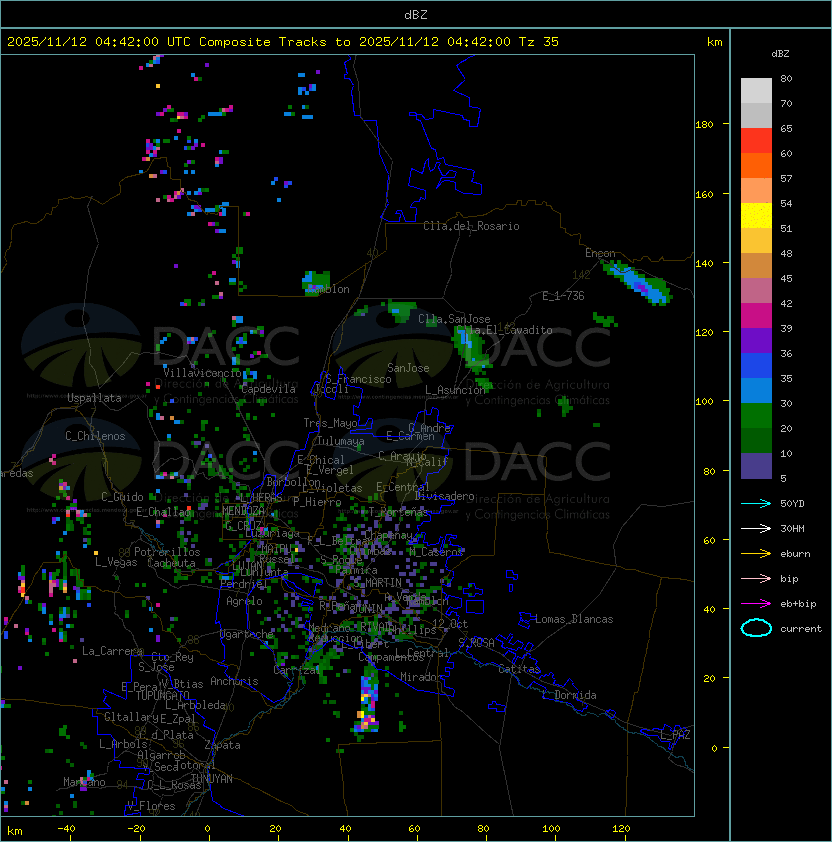Click the 'Zapata' map label
This screenshot has height=842, width=832.
[222, 745]
